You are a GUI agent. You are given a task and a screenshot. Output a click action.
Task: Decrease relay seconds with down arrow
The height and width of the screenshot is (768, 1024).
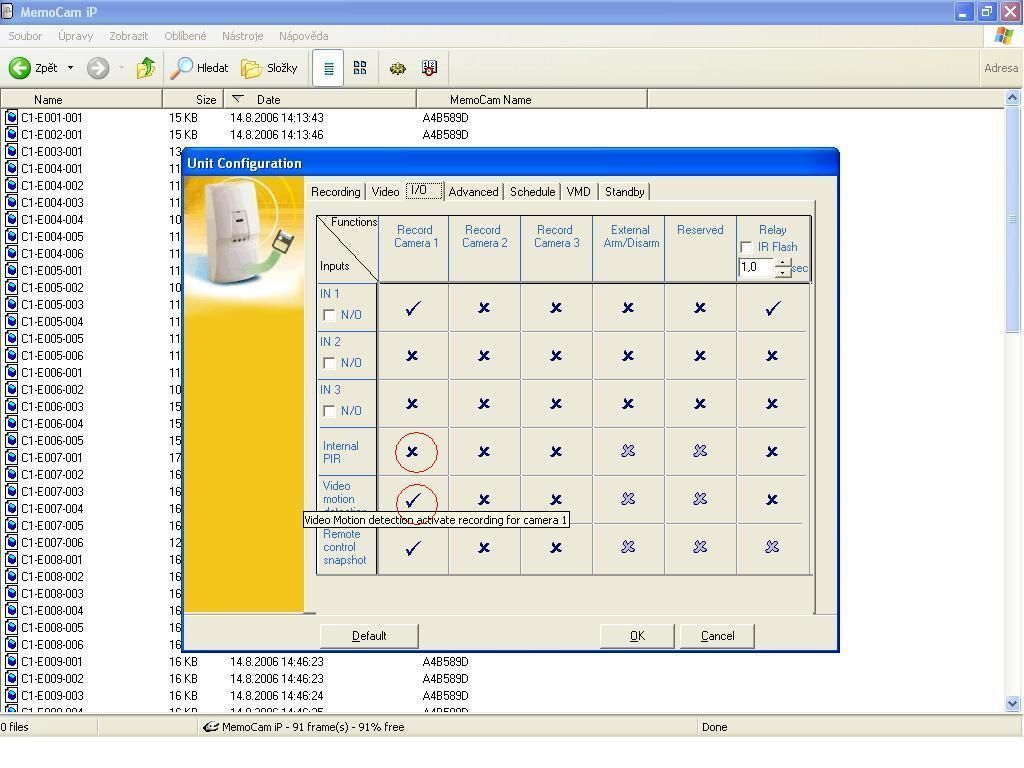(783, 273)
